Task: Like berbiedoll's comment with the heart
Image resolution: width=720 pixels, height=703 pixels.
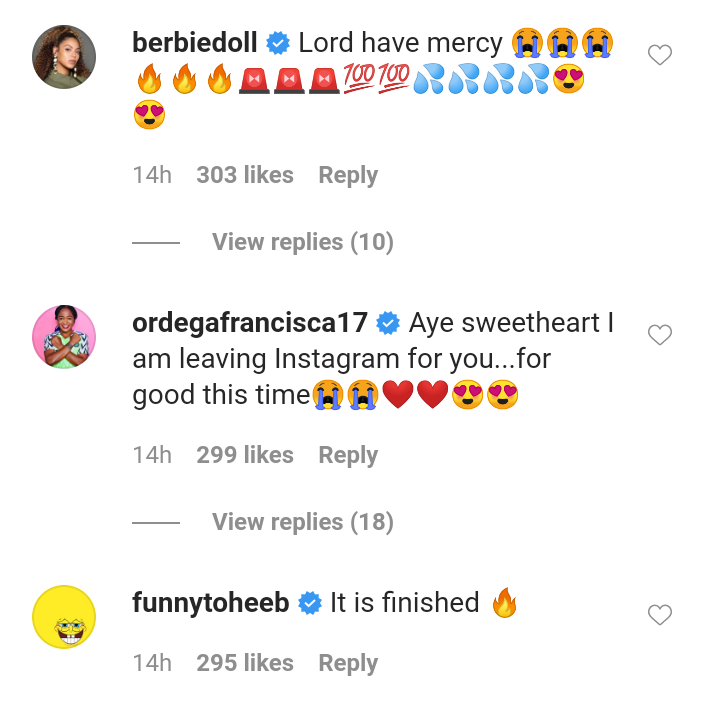Action: [x=660, y=56]
